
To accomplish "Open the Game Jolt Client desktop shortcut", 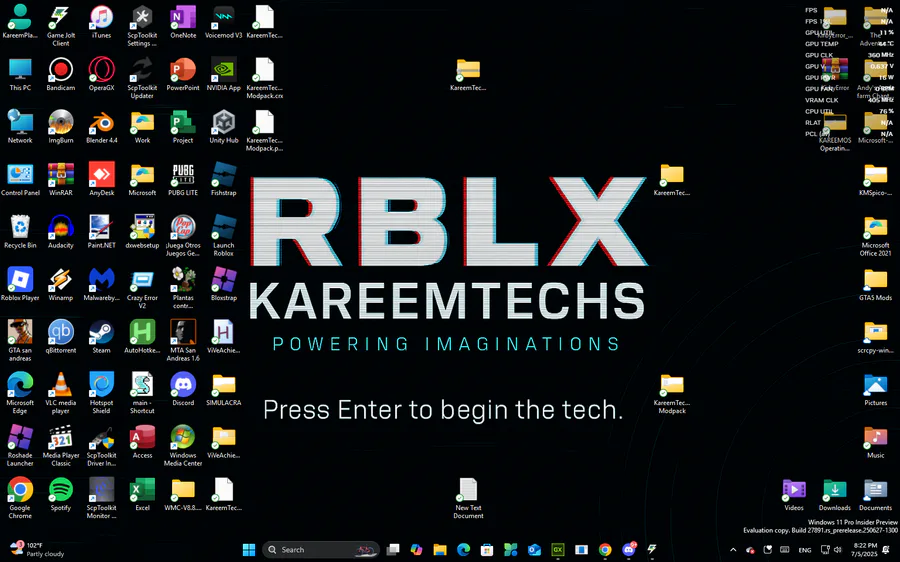I will tap(61, 26).
